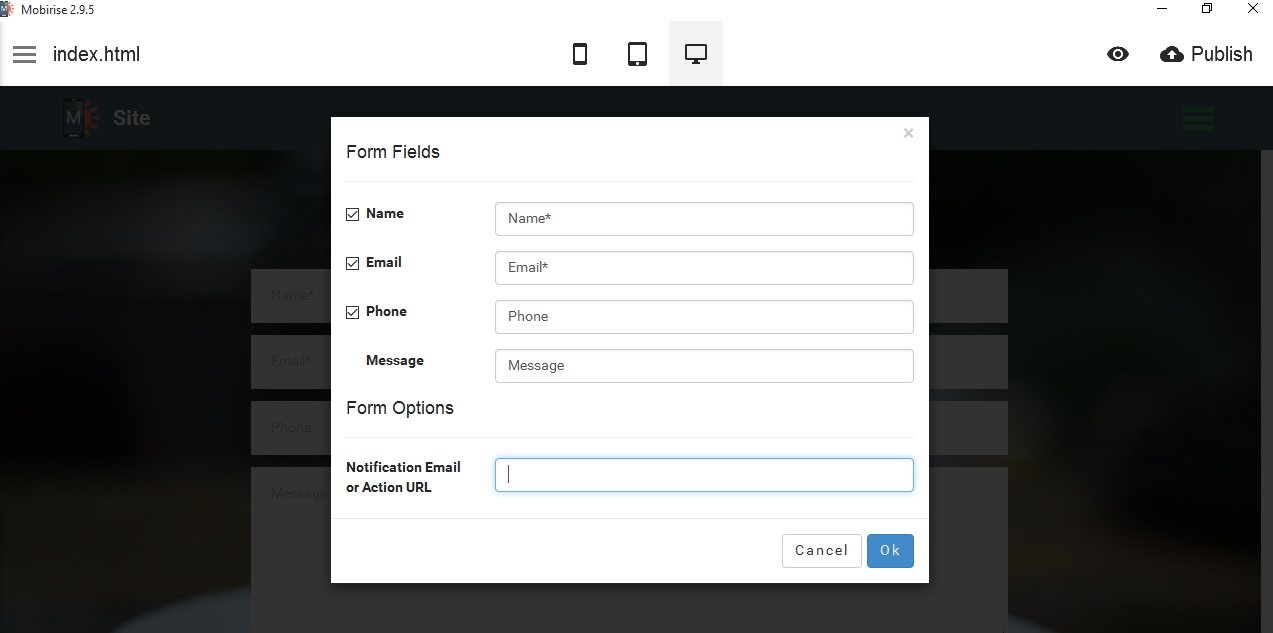The image size is (1273, 633).
Task: Click the Notification Email or Action URL field
Action: point(703,474)
